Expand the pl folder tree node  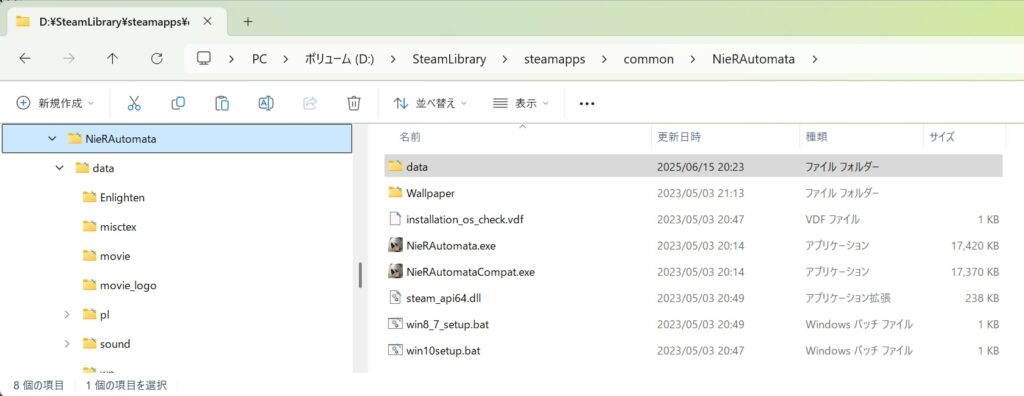[67, 315]
